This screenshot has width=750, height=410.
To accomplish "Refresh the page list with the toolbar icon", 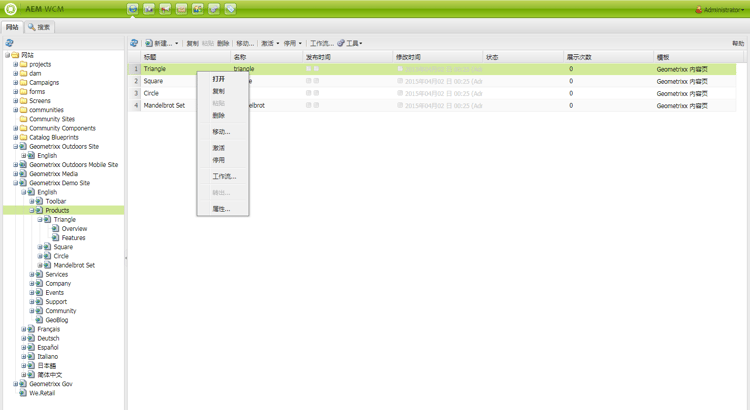I will pos(134,43).
